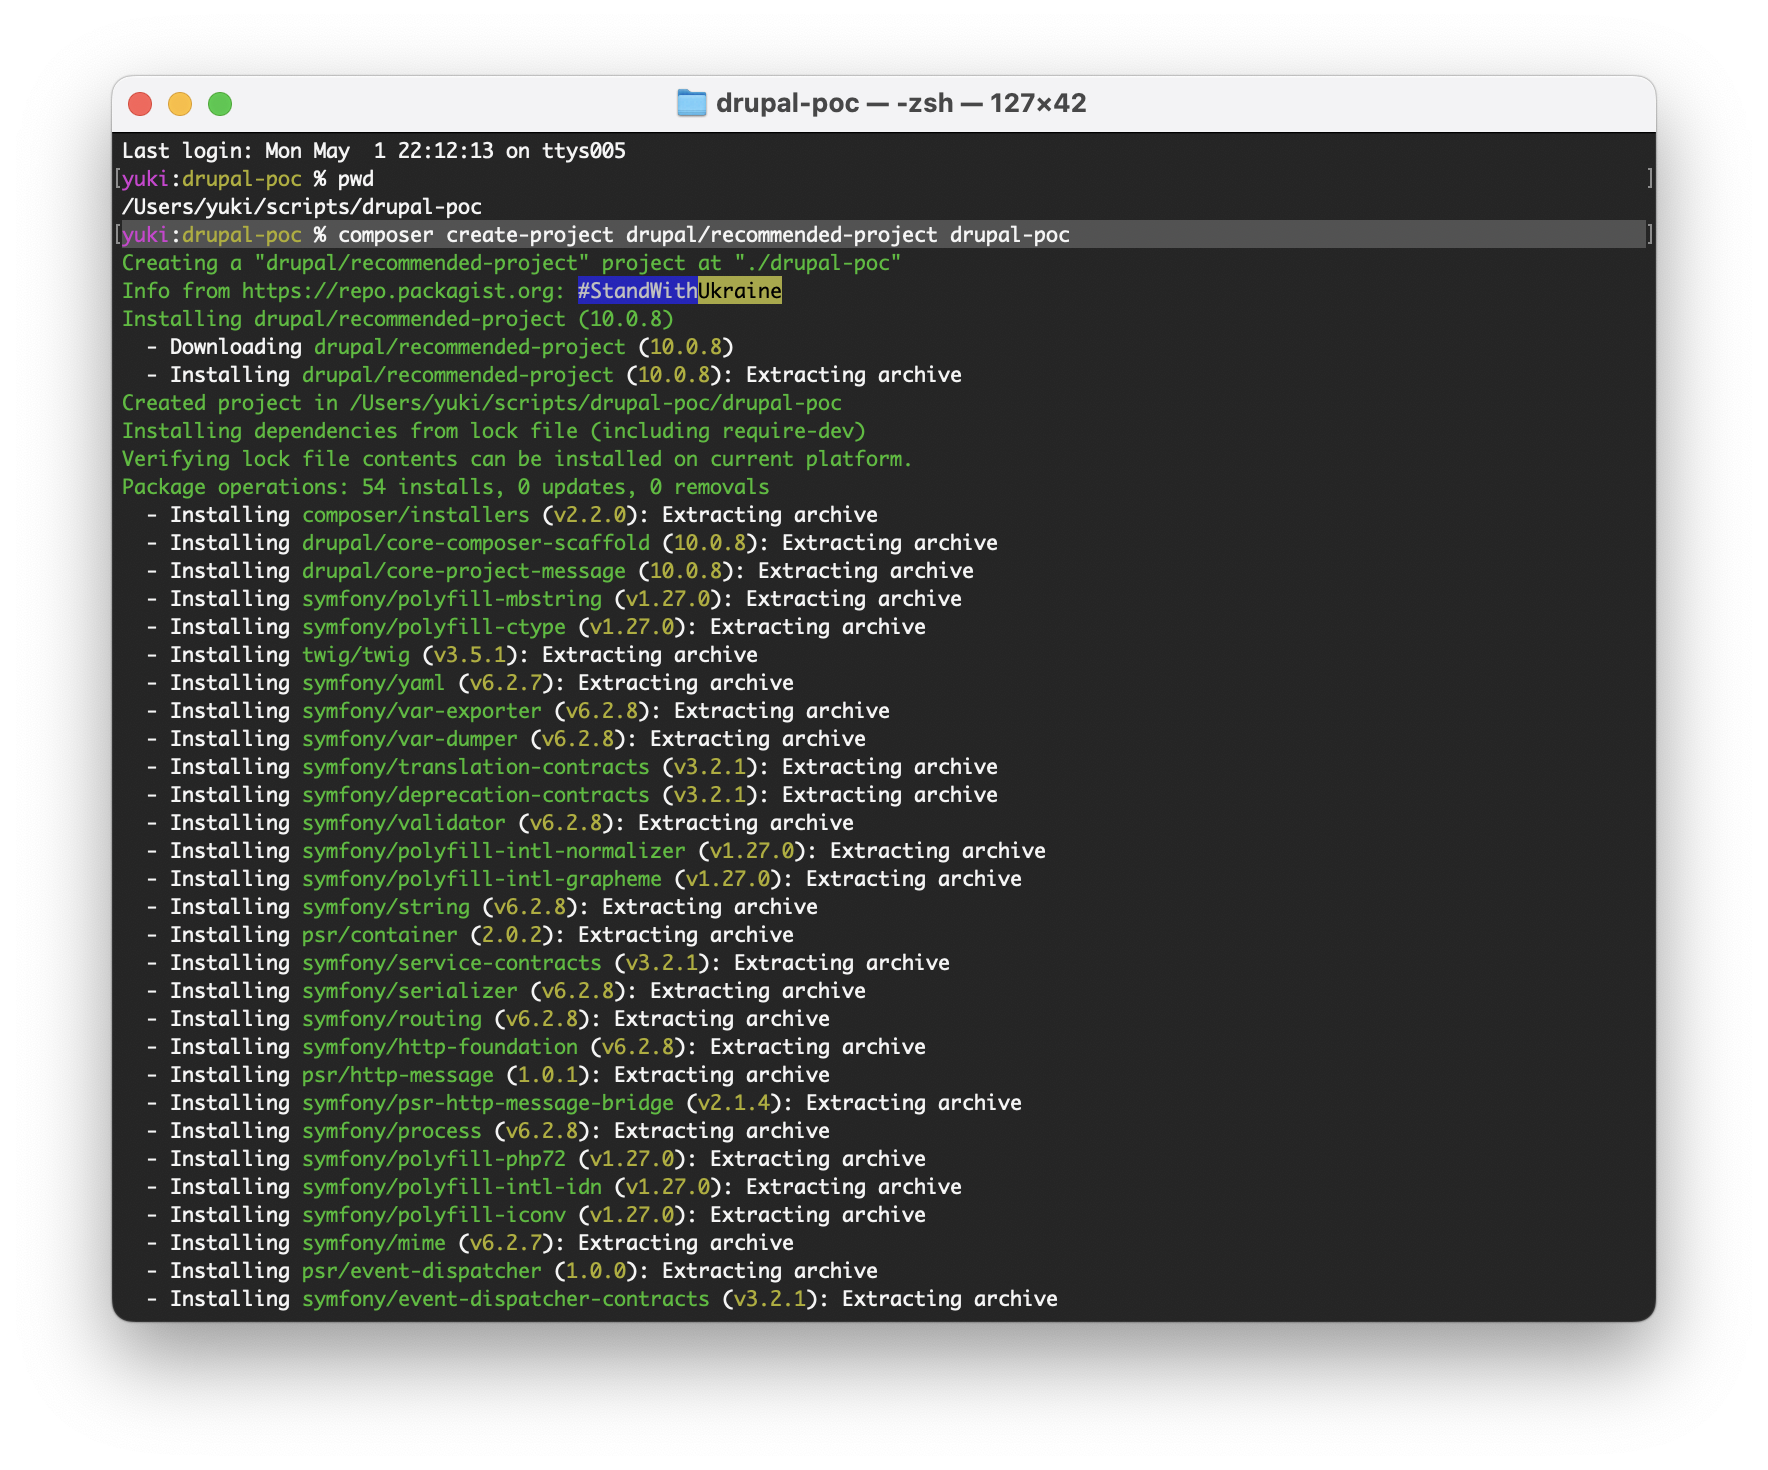Viewport: 1768px width, 1470px height.
Task: Click symfony/deprecation-contracts package name
Action: pyautogui.click(x=476, y=795)
